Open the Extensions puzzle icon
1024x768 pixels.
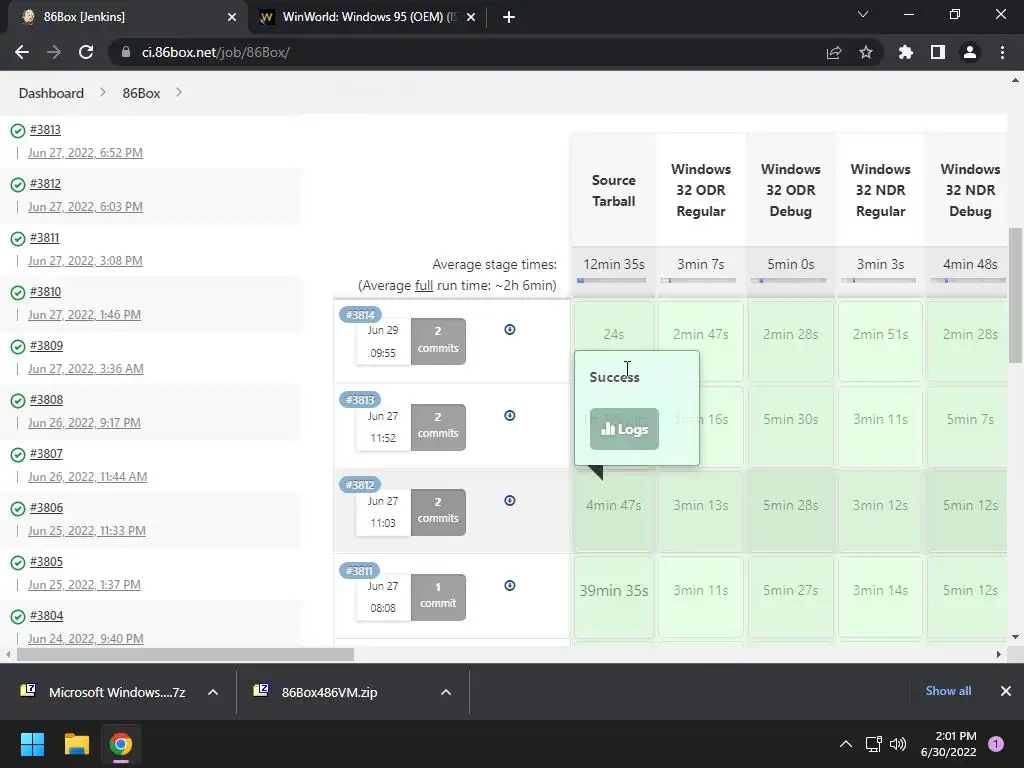click(906, 52)
